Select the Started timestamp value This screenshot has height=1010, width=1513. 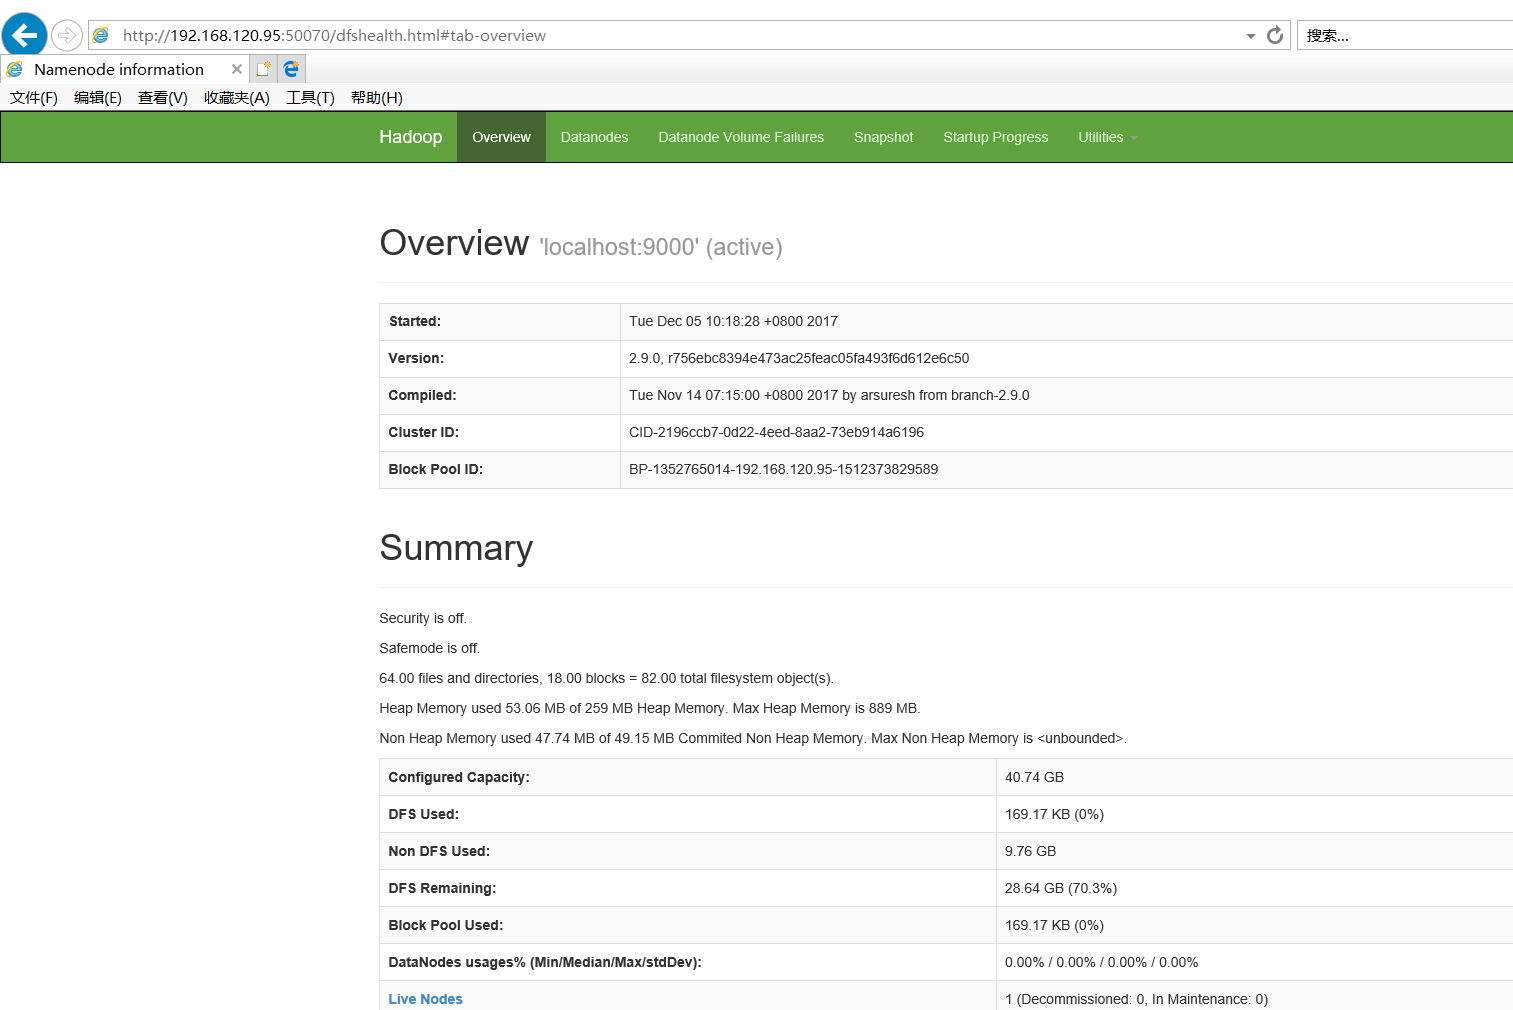click(734, 321)
